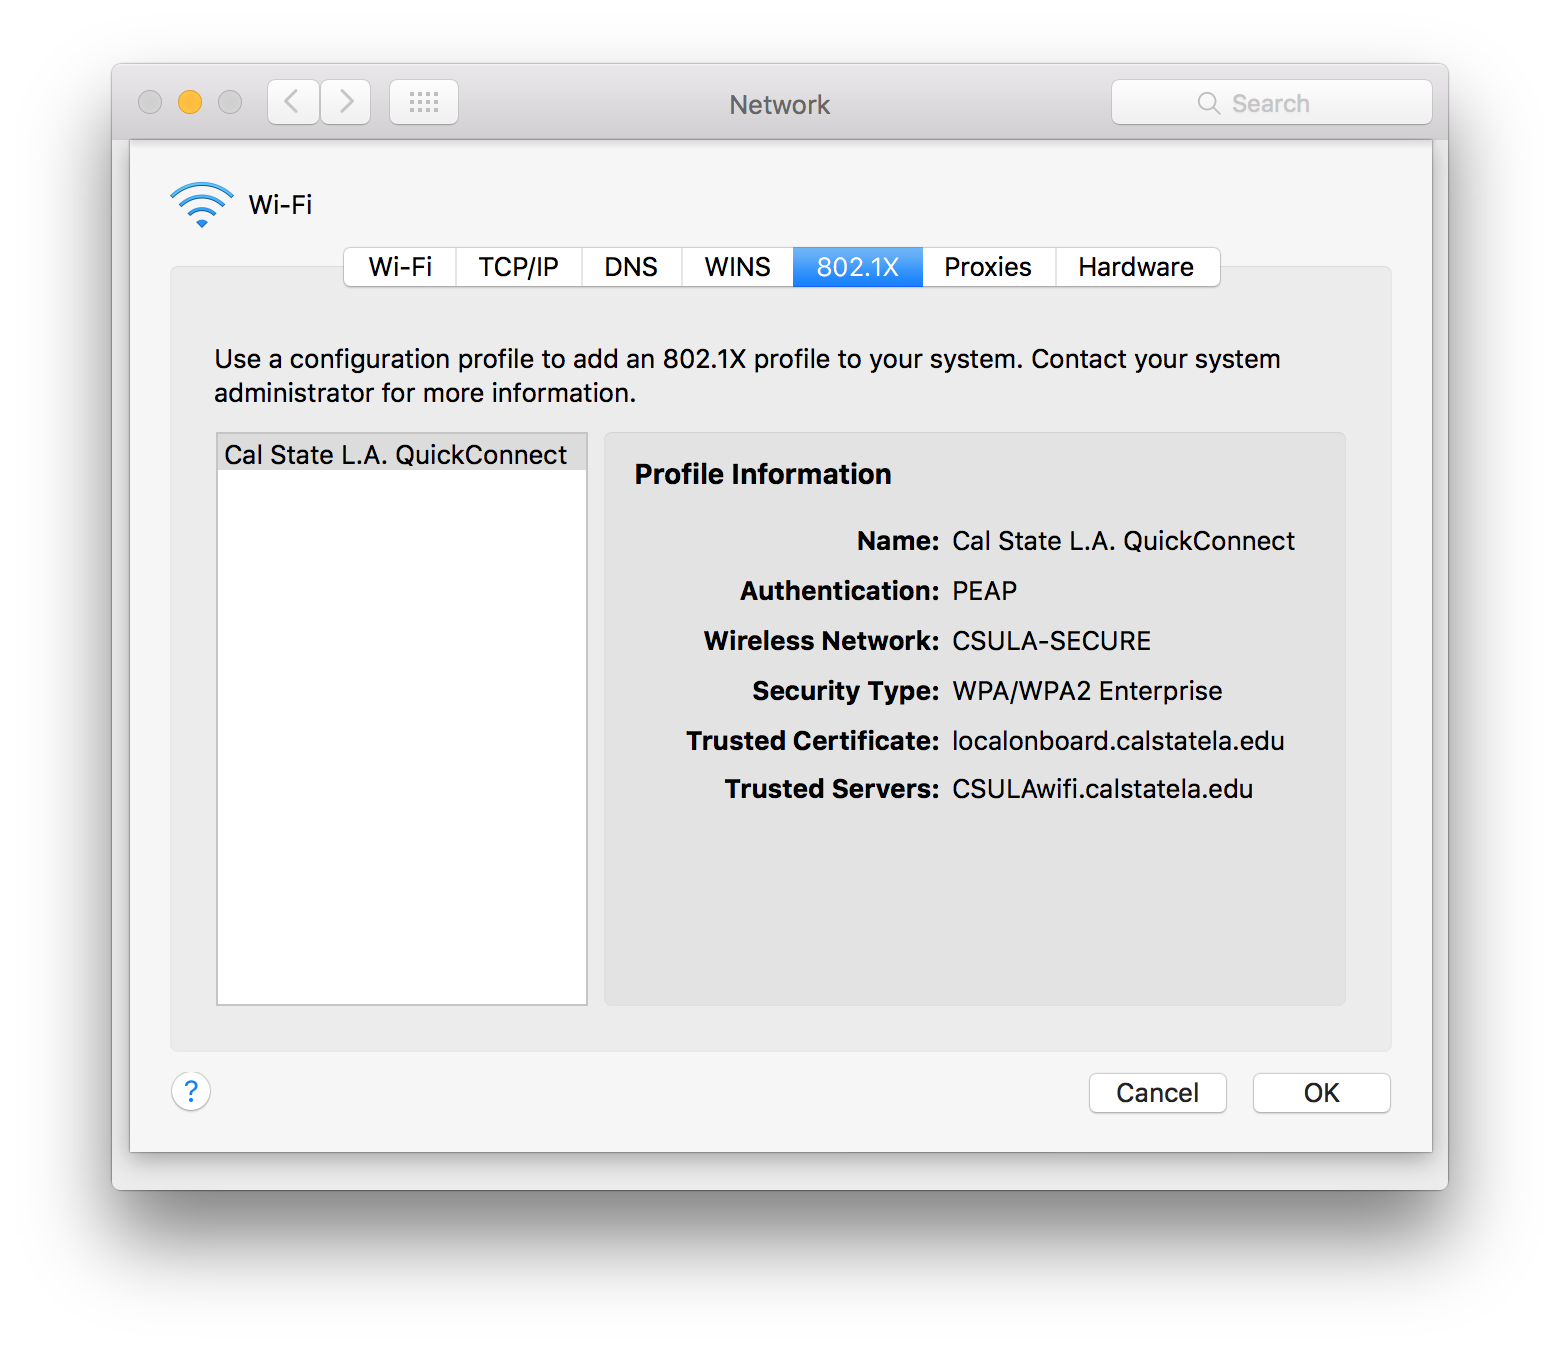Click the PEAP authentication value
The width and height of the screenshot is (1560, 1350).
[984, 591]
